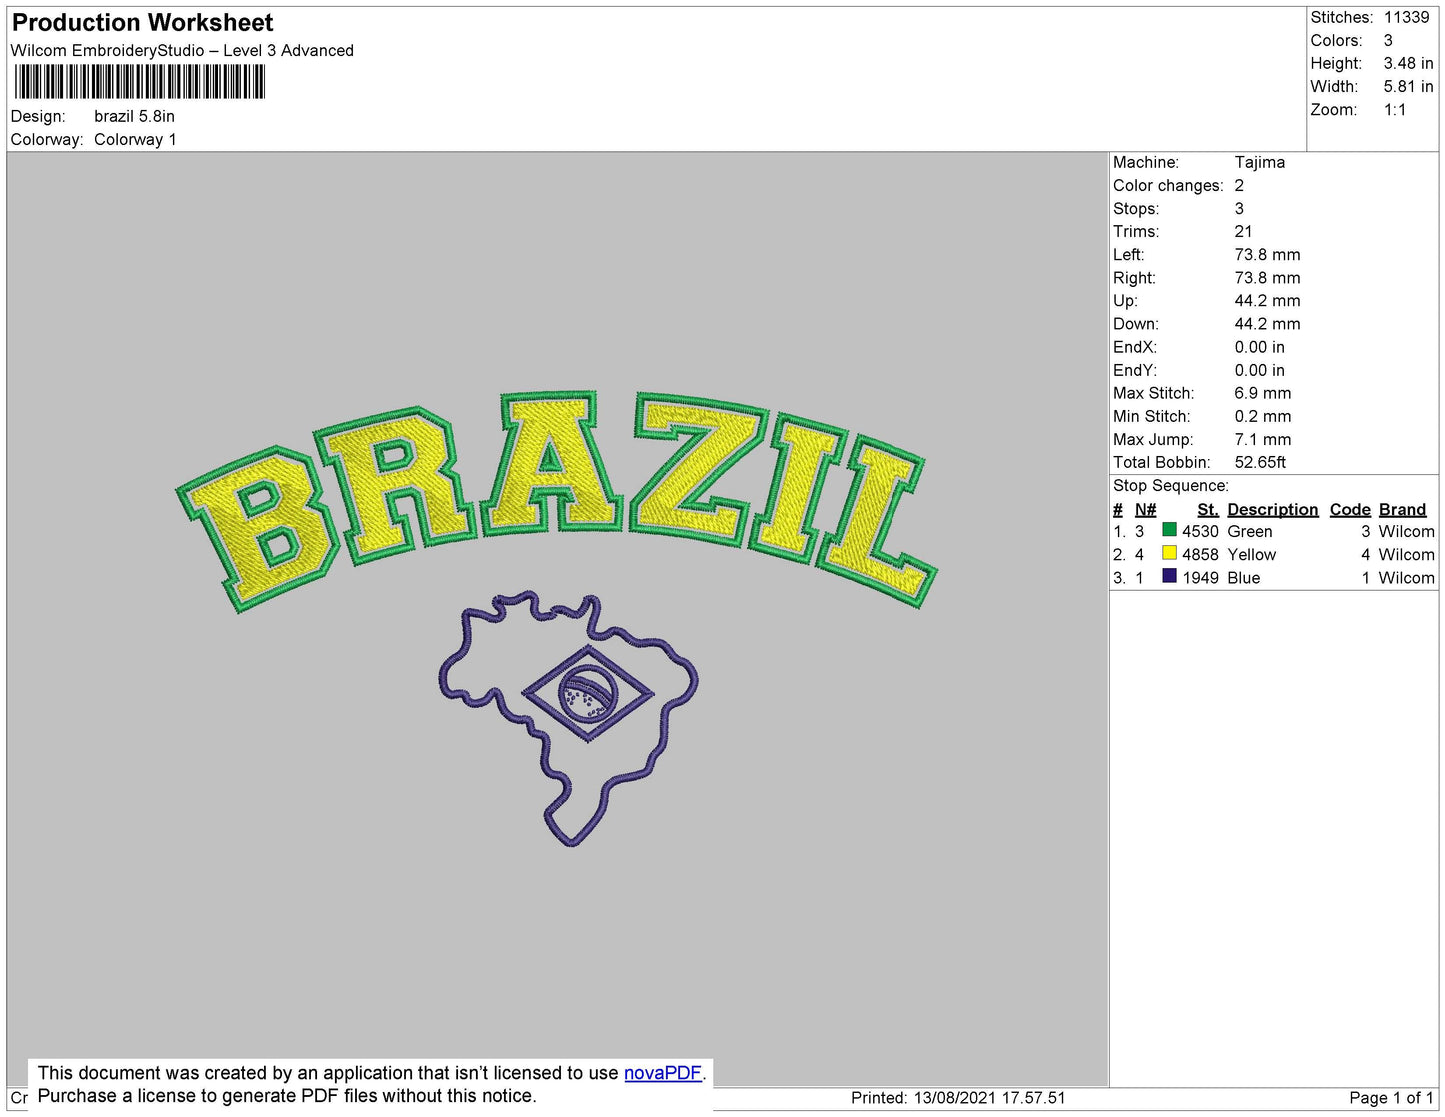
Task: Click the 'Blue' description text
Action: (x=1244, y=577)
